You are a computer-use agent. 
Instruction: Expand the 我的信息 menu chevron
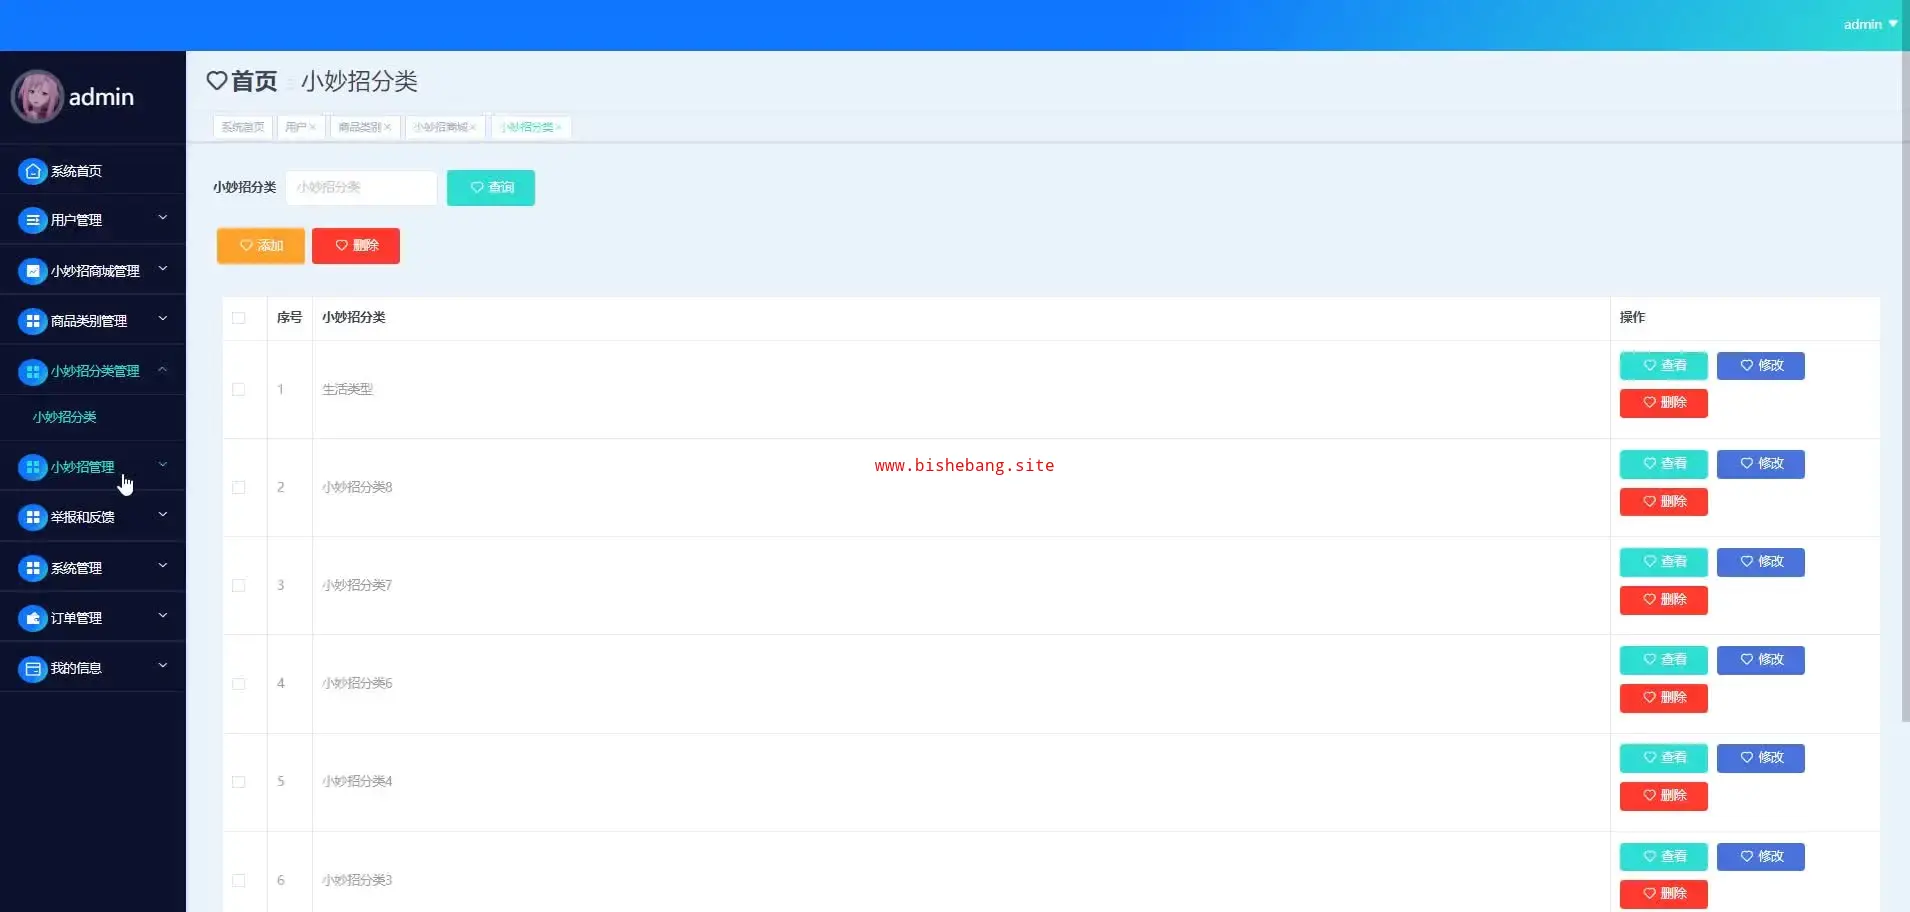point(163,666)
